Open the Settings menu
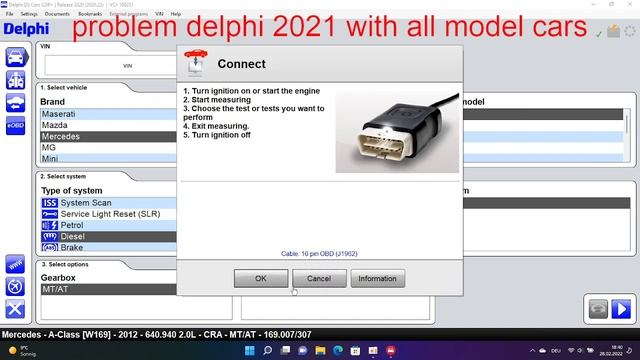The height and width of the screenshot is (360, 640). pos(29,14)
